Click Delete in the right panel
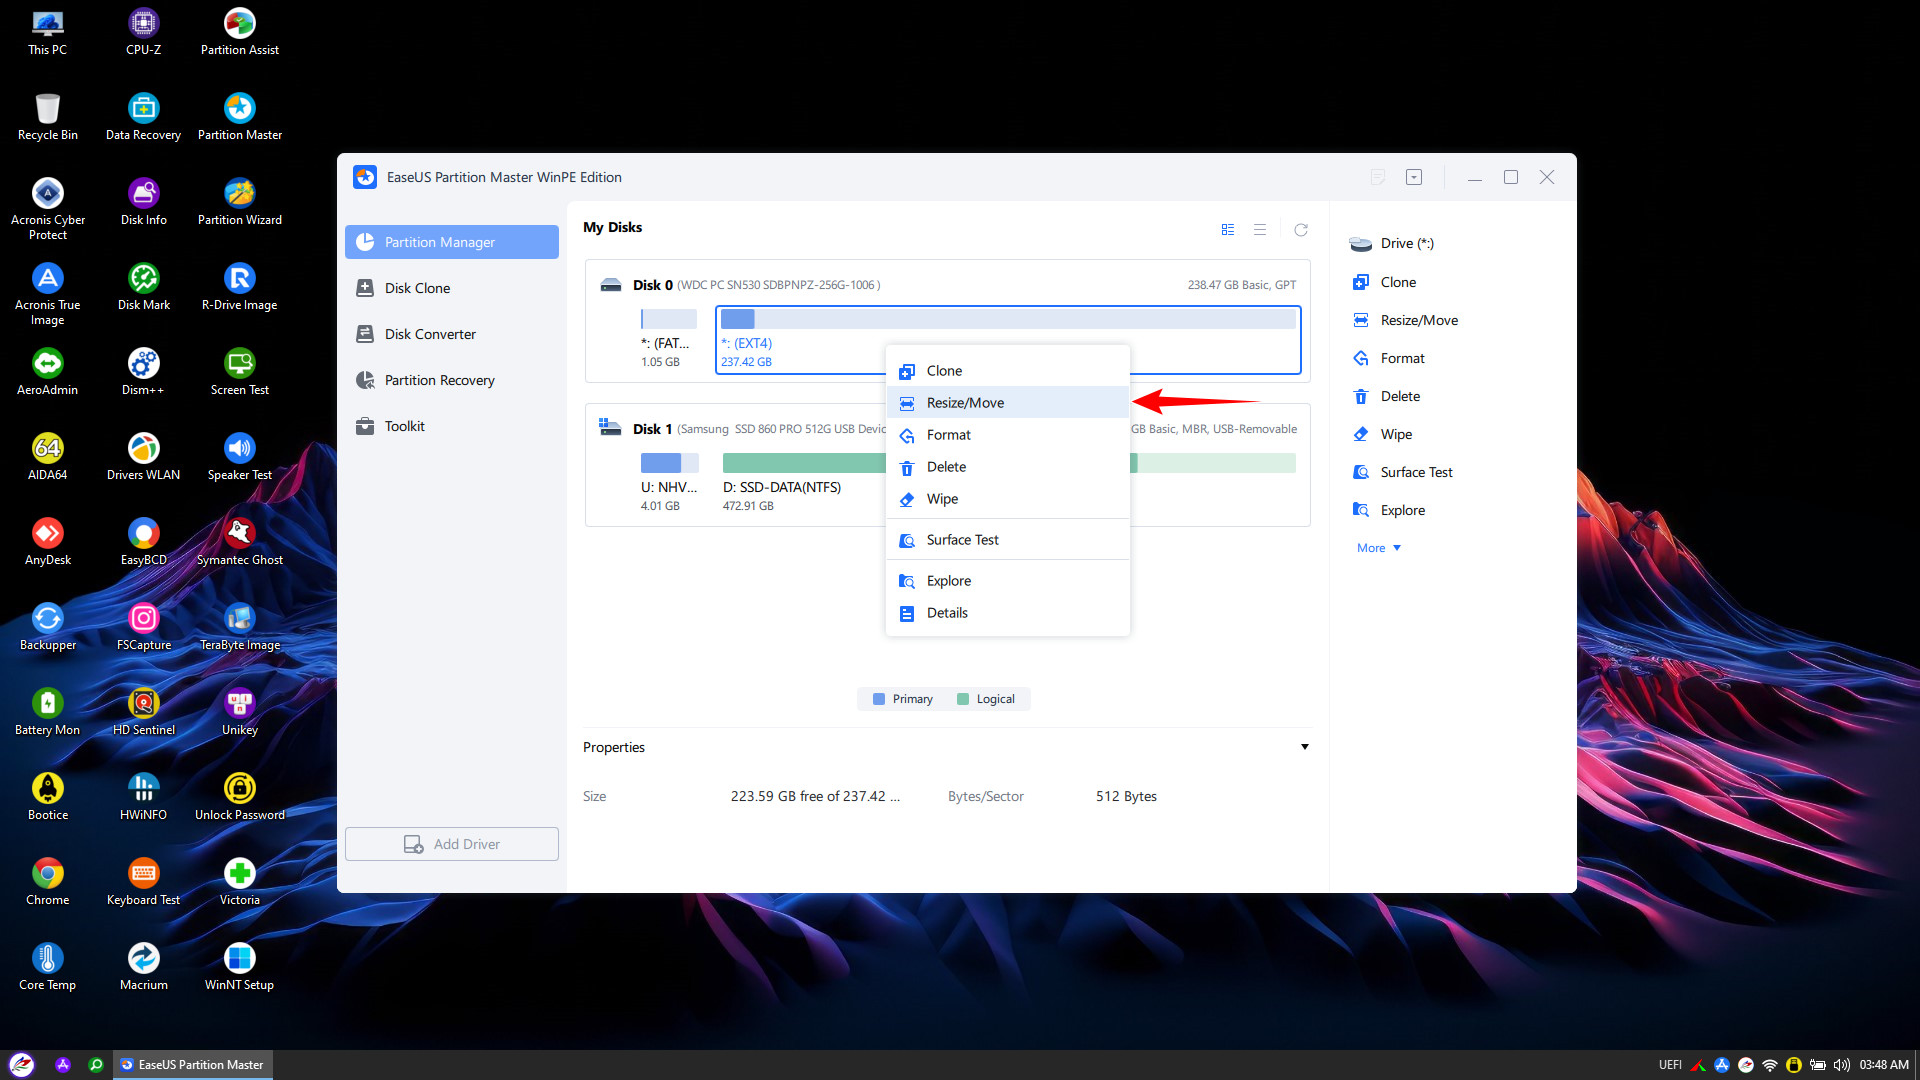This screenshot has height=1080, width=1920. click(x=1400, y=396)
